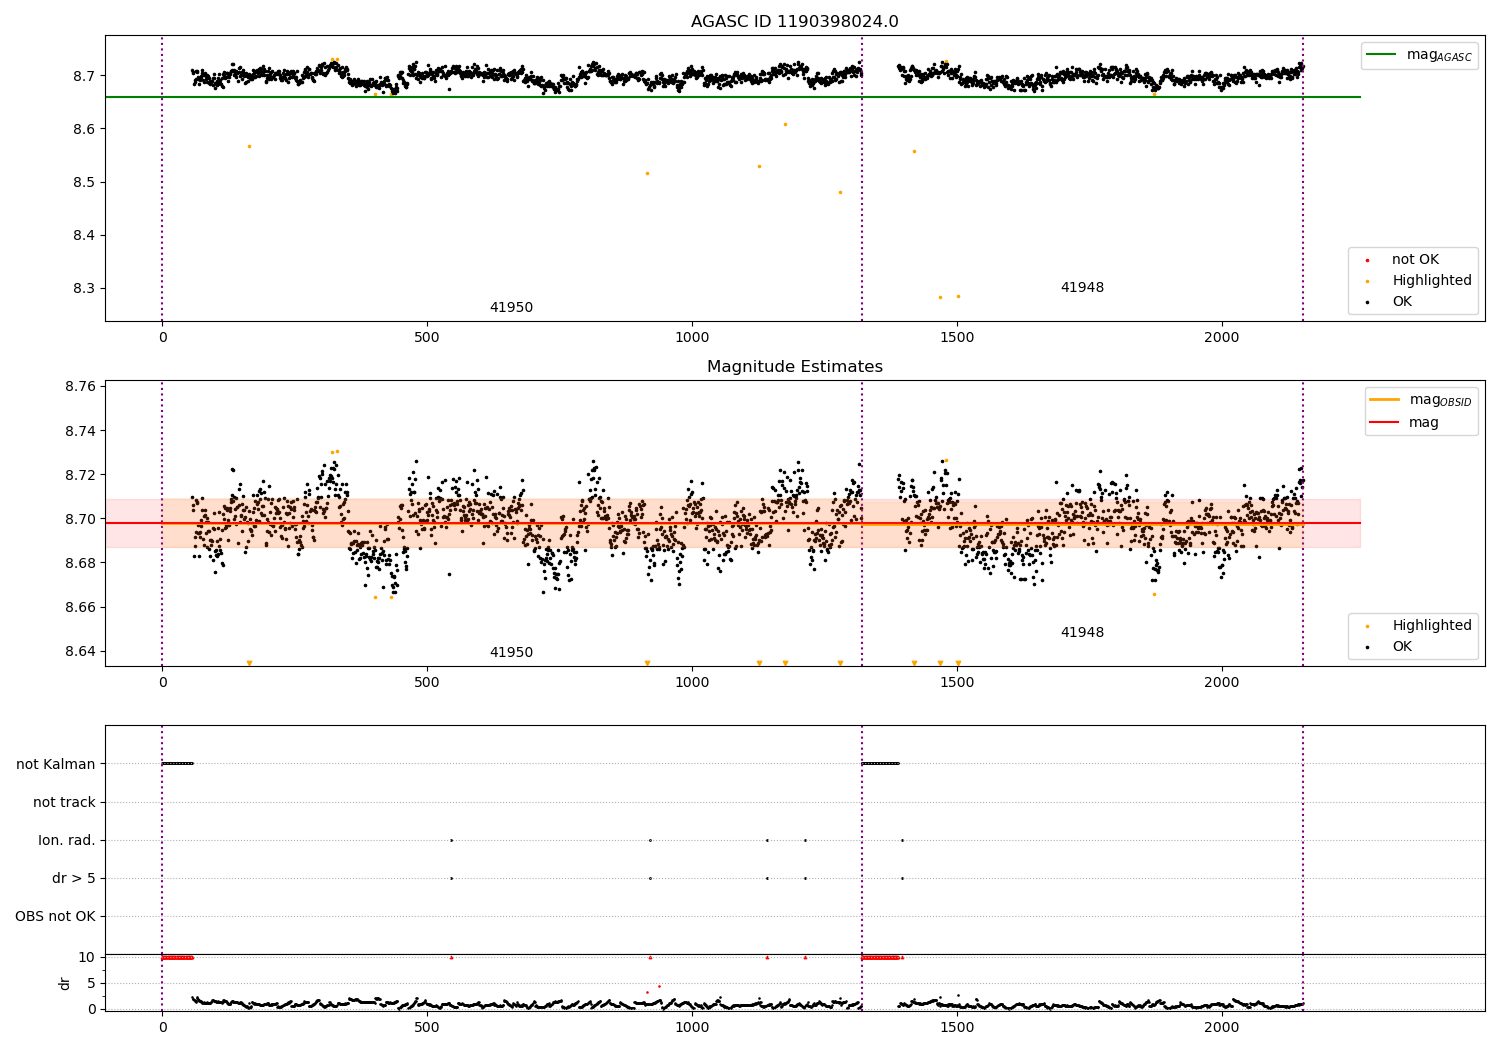1500x1050 pixels.
Task: Click 'Highlighted' legend entry in Magnitude Estimates panel
Action: (1419, 626)
